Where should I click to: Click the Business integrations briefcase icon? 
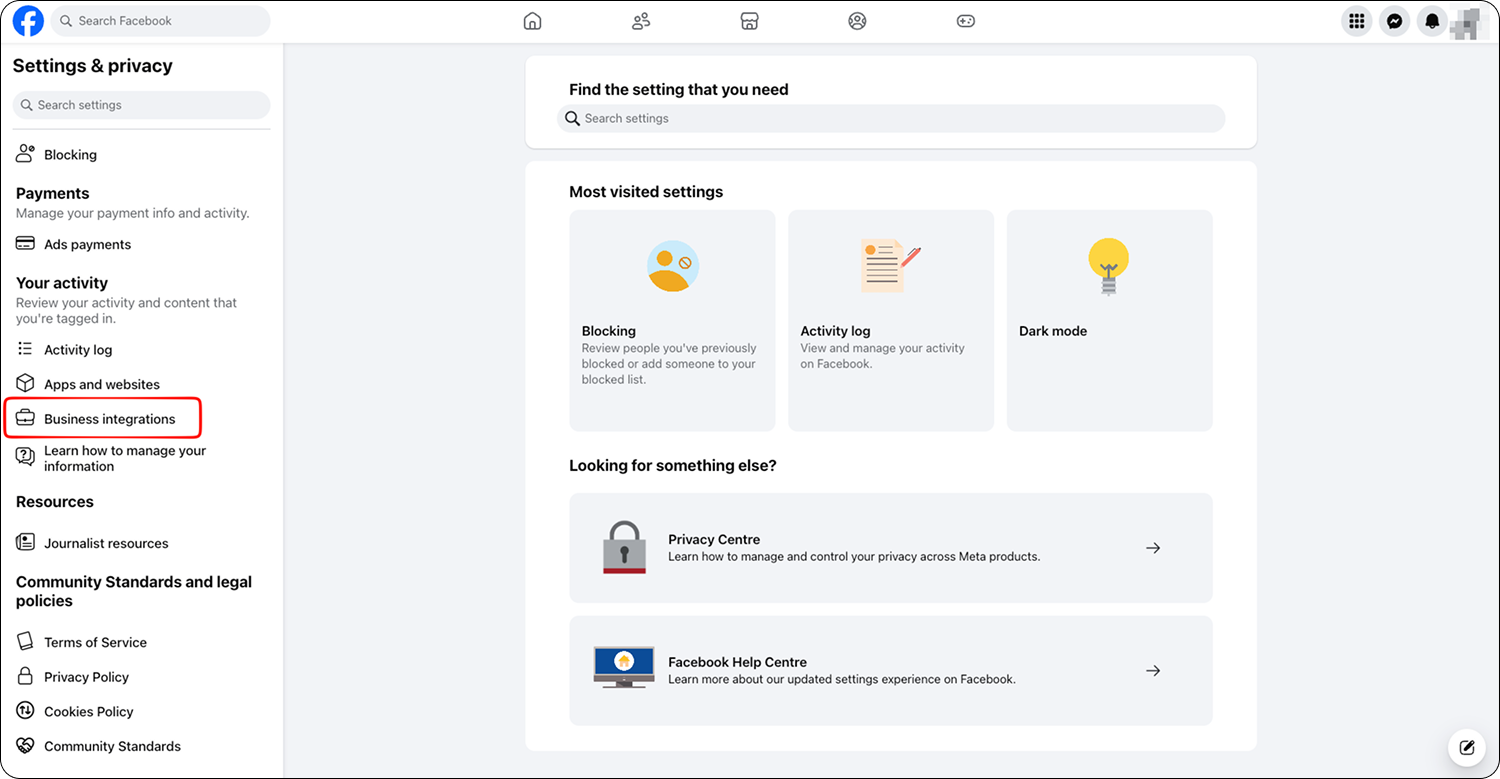(26, 418)
